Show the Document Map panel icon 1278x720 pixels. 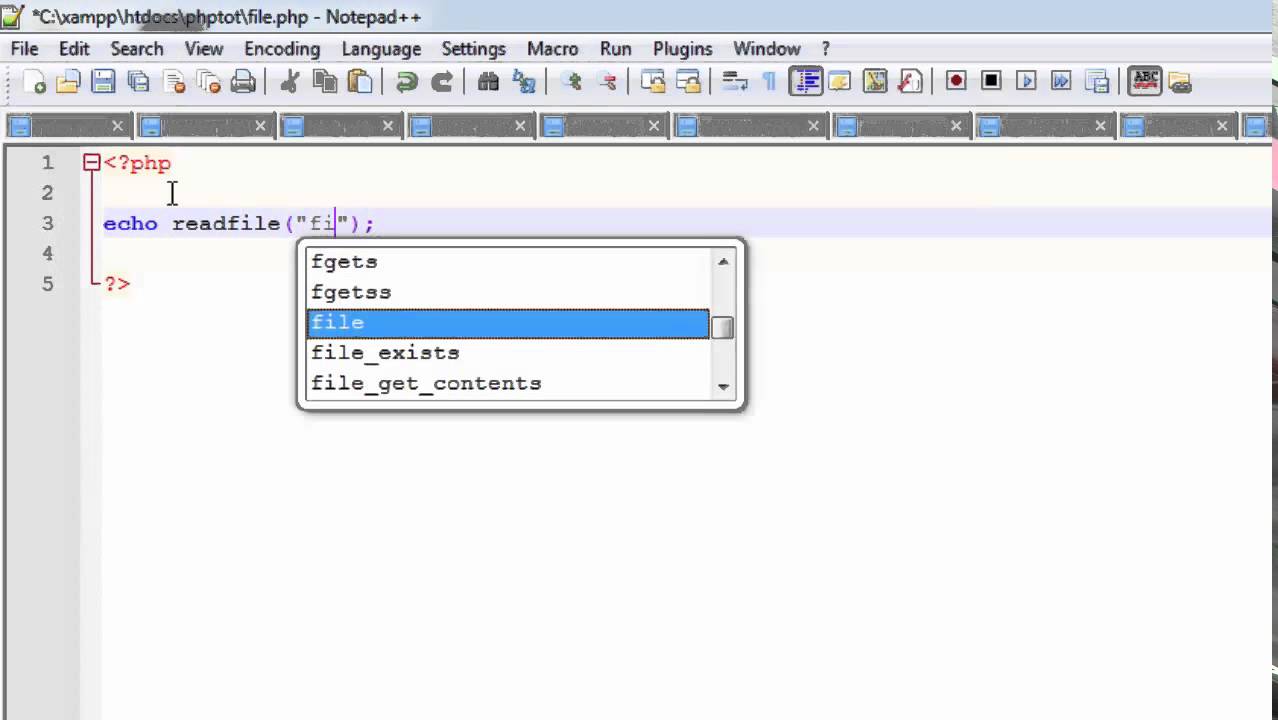coord(875,82)
